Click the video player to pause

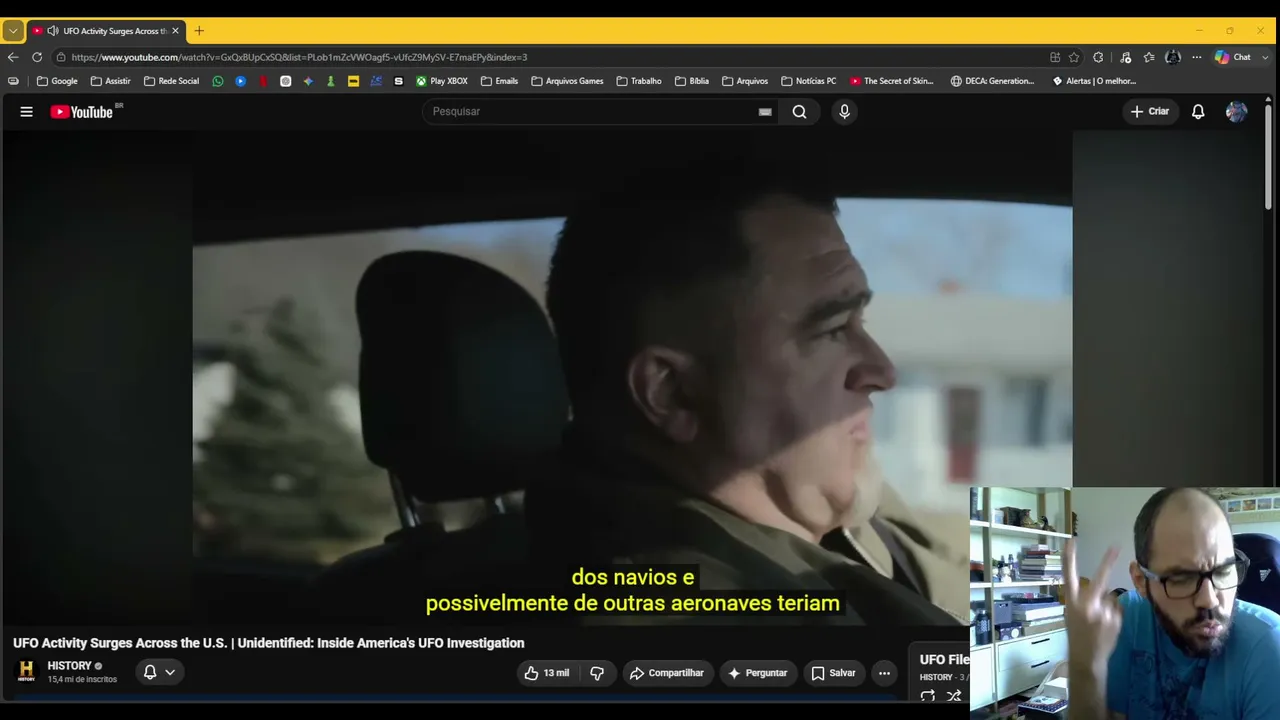coord(632,378)
